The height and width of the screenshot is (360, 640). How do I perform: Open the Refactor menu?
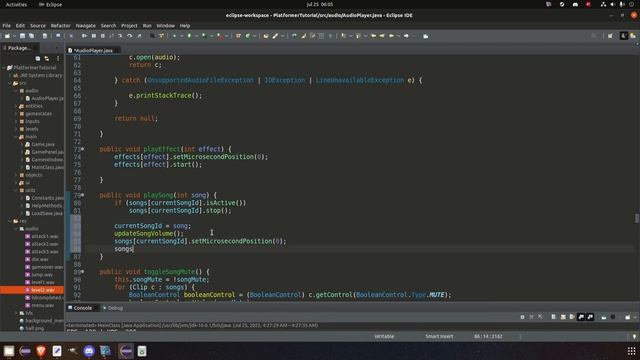click(x=60, y=26)
